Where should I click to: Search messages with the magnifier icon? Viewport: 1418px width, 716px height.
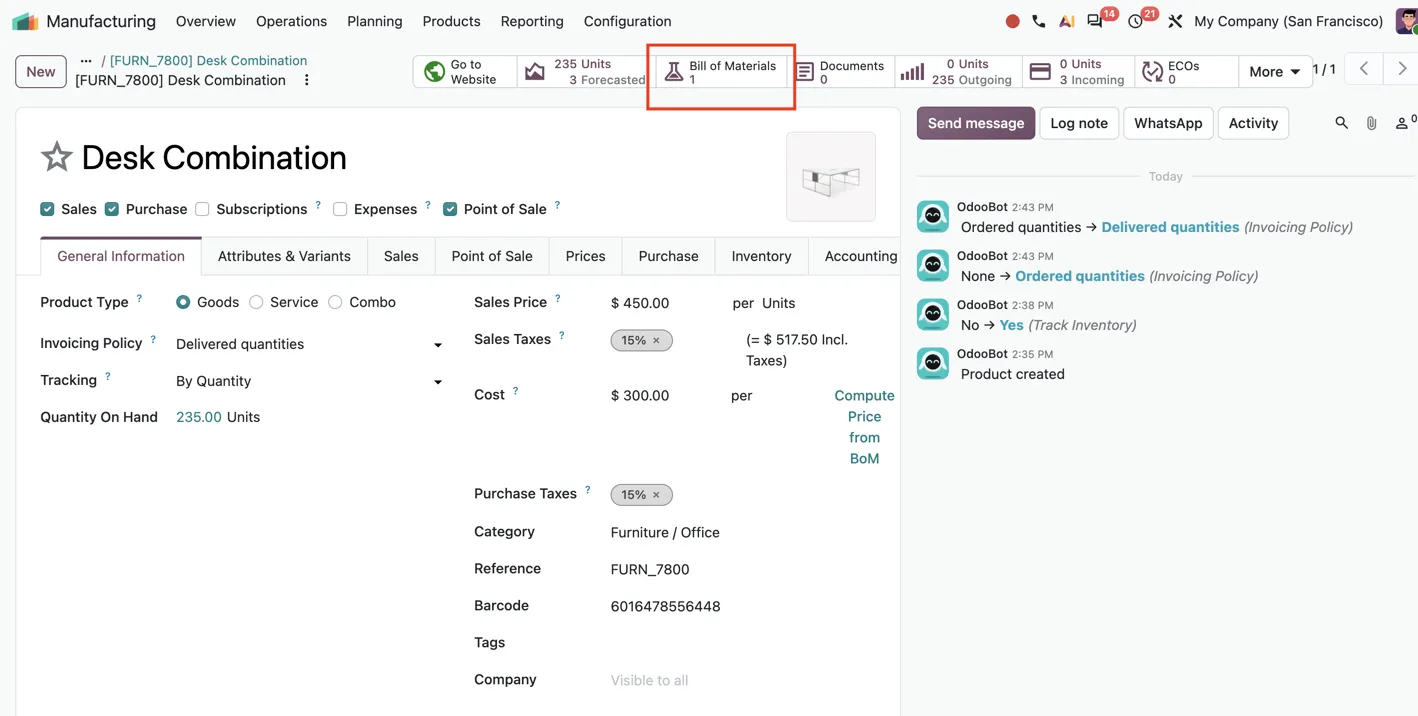[1341, 123]
